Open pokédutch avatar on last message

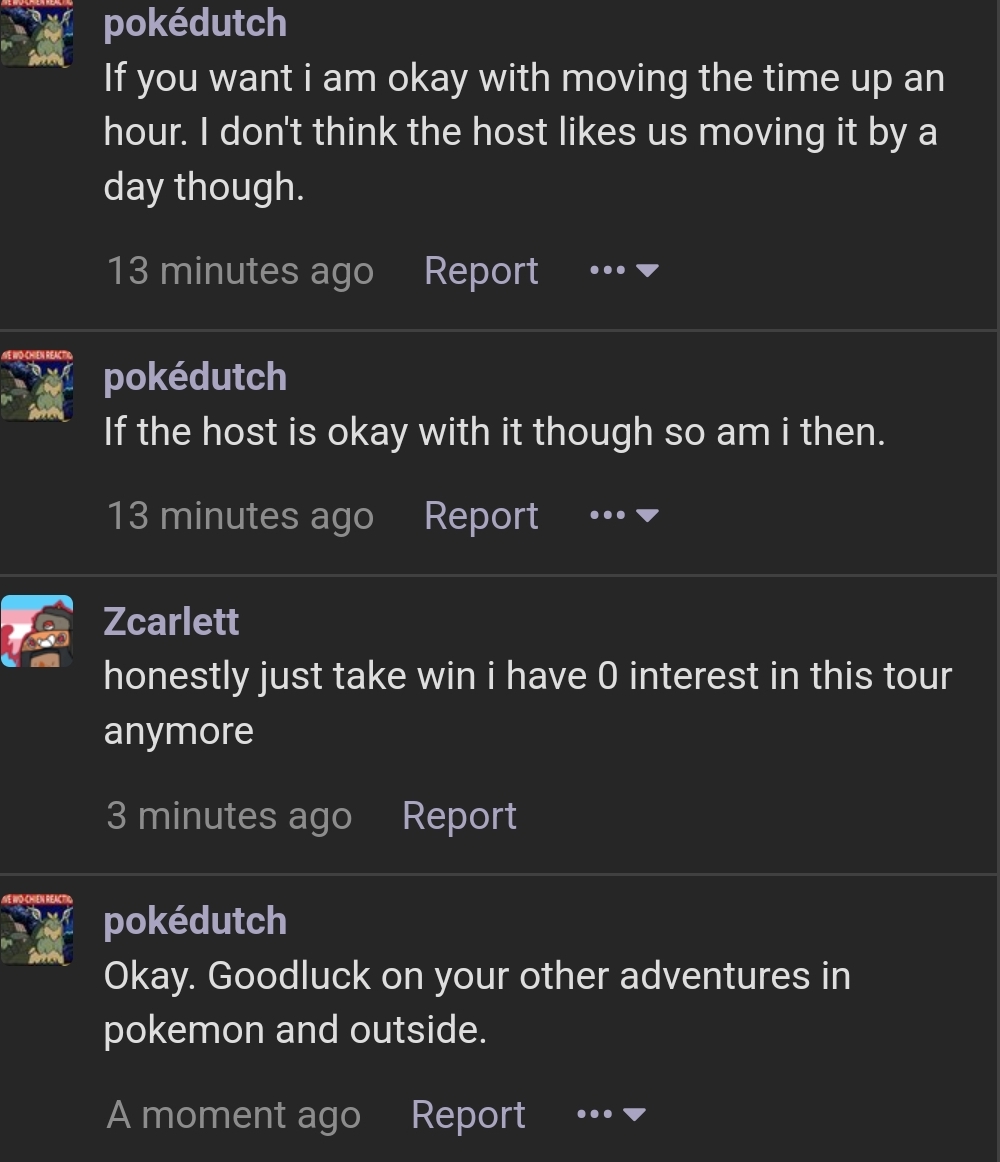[36, 929]
